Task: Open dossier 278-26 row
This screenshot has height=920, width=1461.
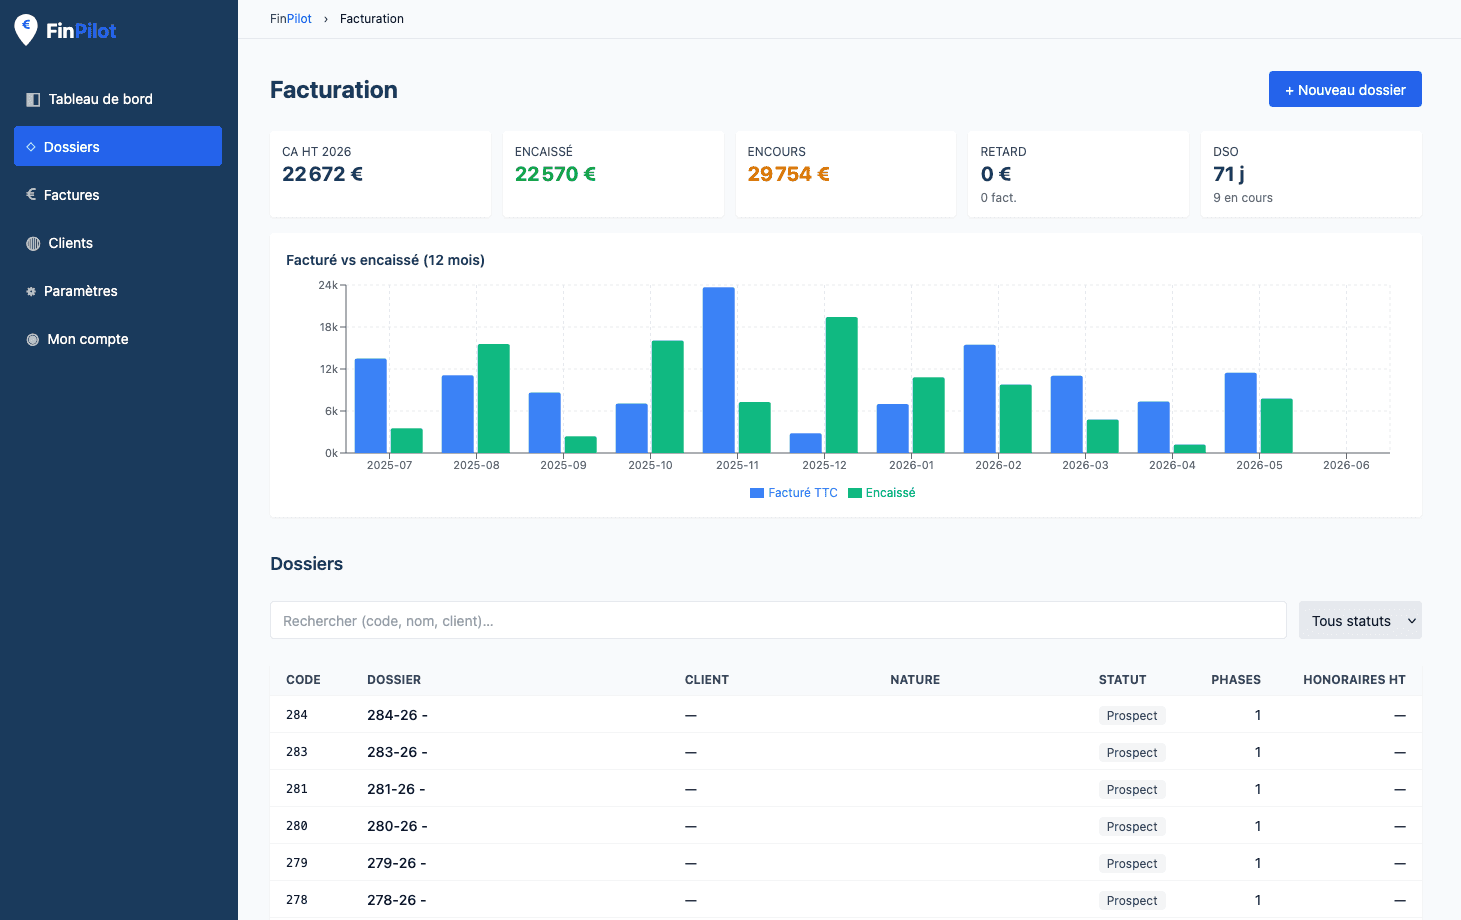Action: (x=846, y=900)
